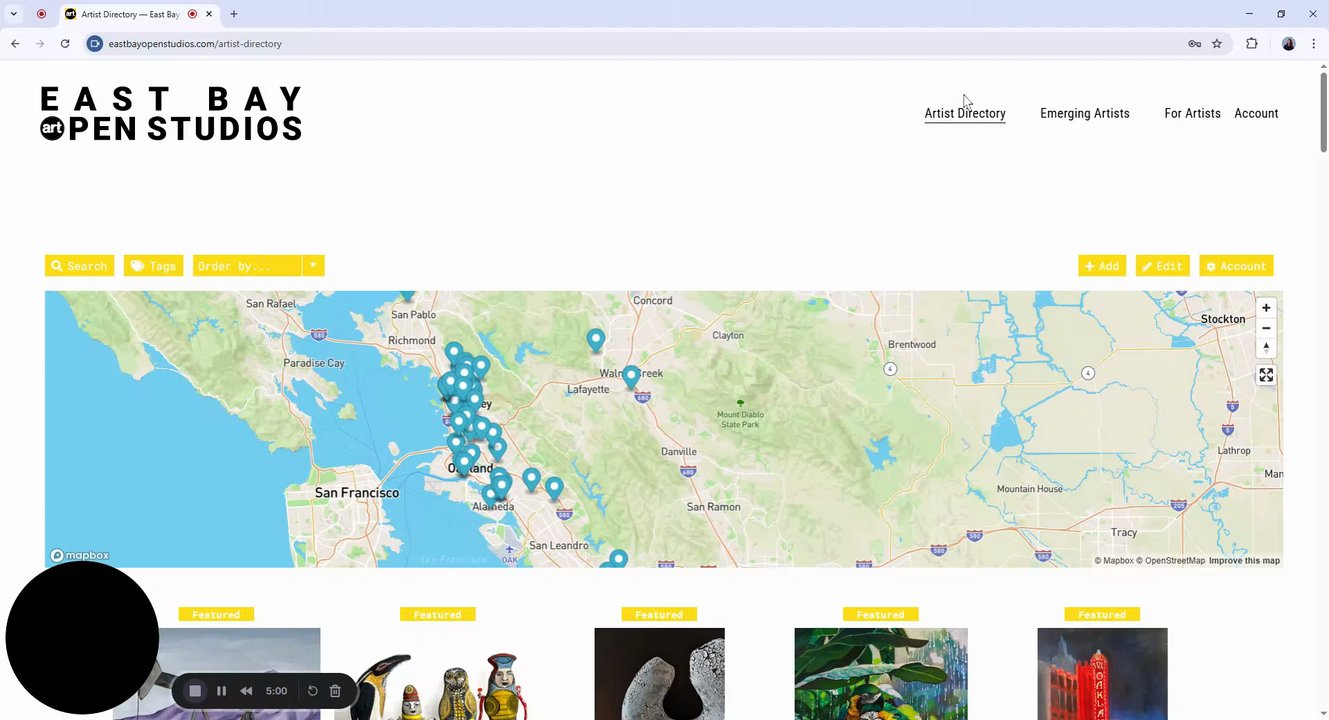Open the featured Oakland theater painting
The height and width of the screenshot is (720, 1329).
[x=1102, y=674]
